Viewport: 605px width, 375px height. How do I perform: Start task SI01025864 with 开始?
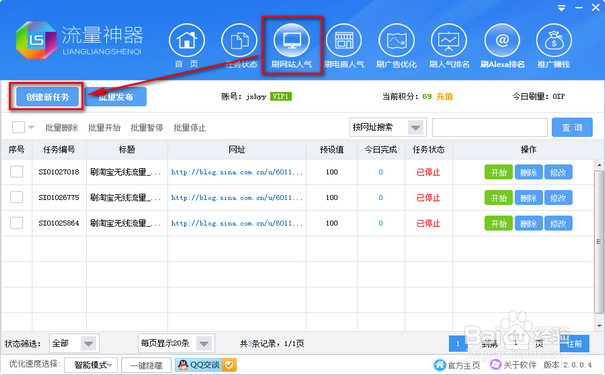point(499,223)
